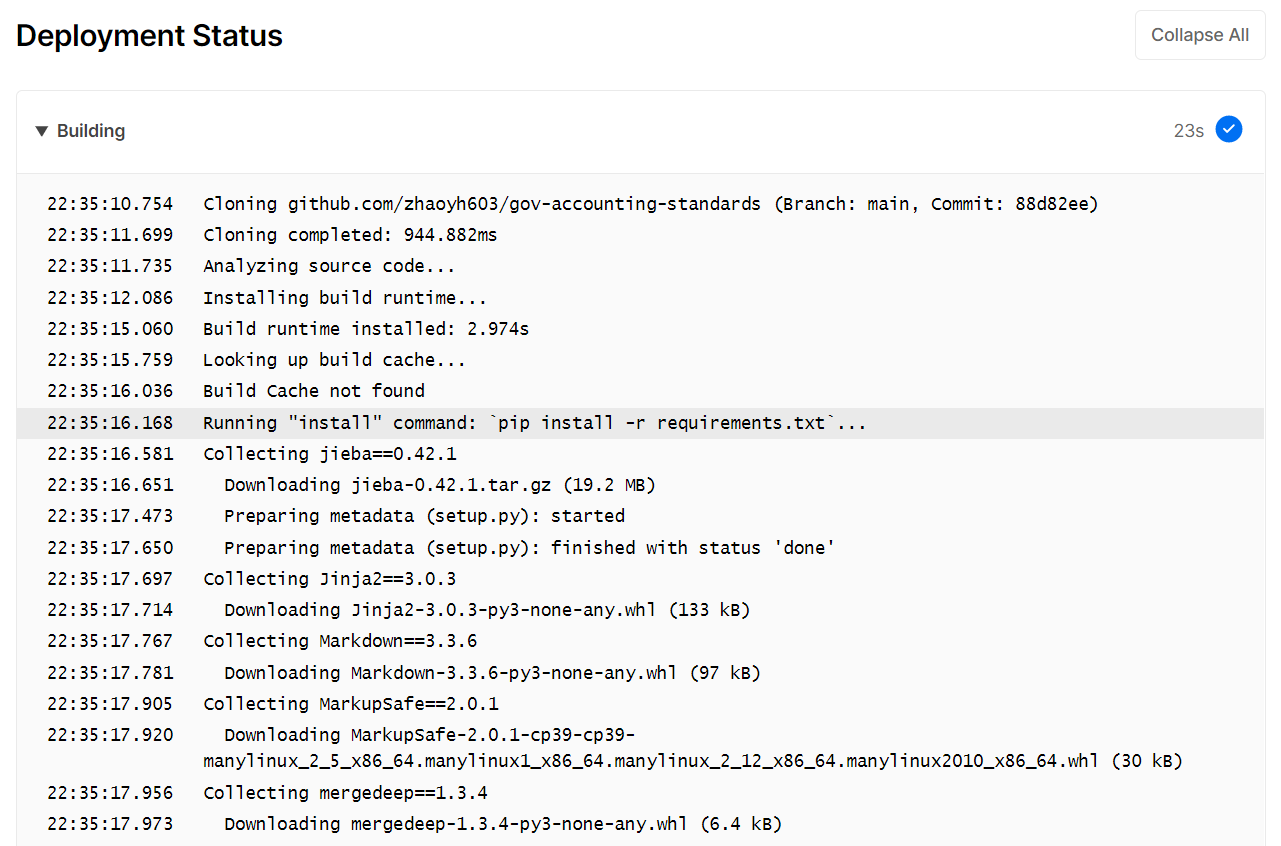The image size is (1281, 846).
Task: Select the 'Build runtime installed: 2.974s' line
Action: tap(366, 329)
